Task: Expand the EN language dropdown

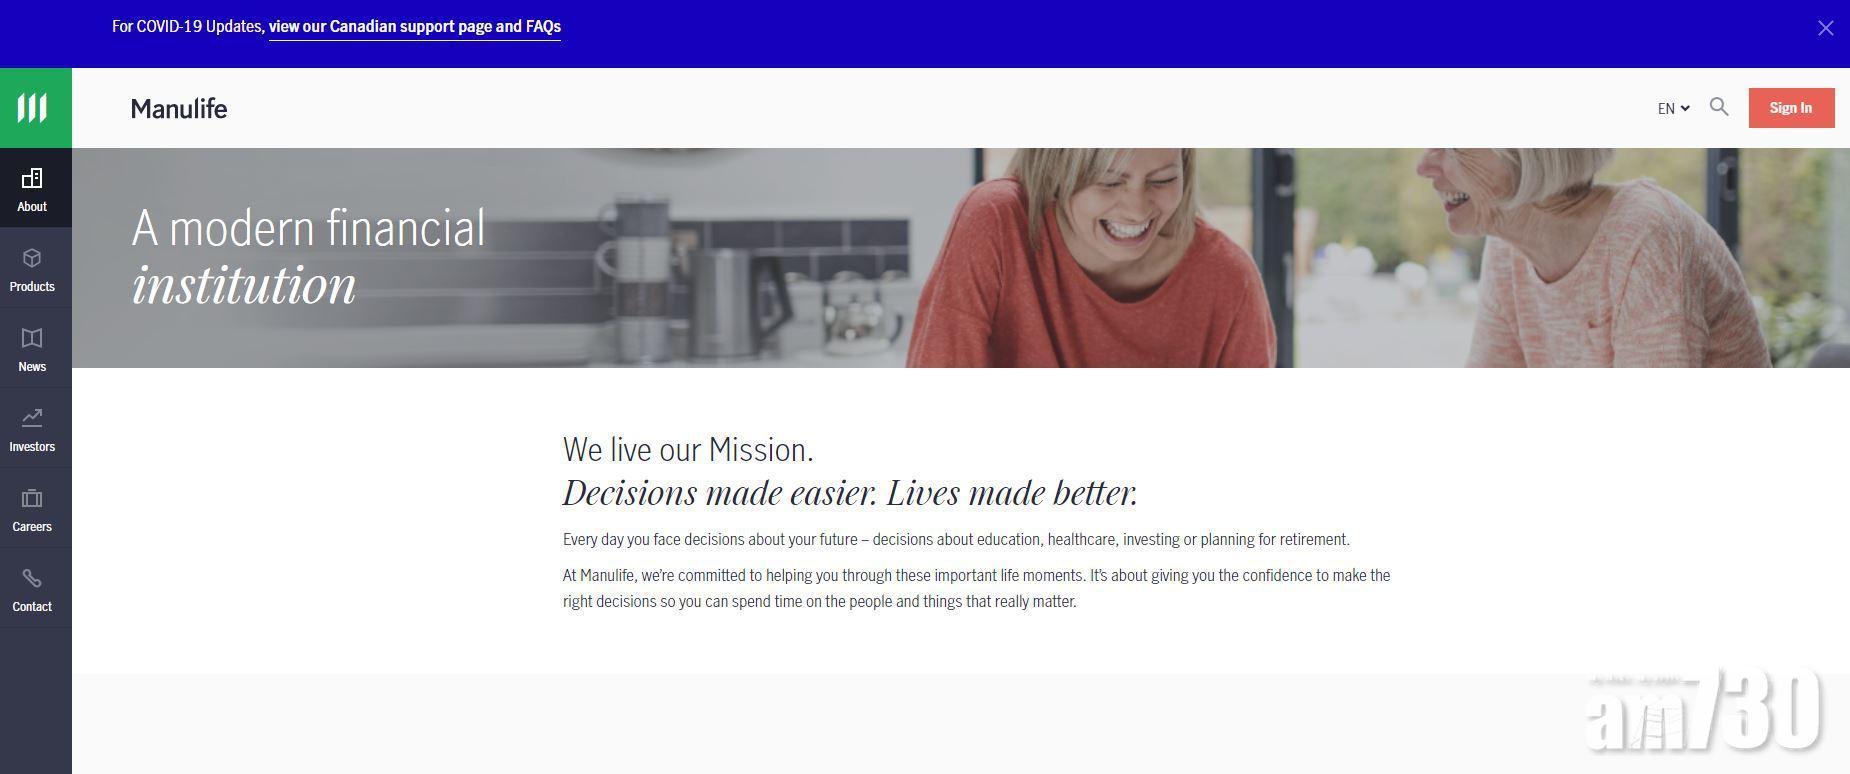Action: point(1673,108)
